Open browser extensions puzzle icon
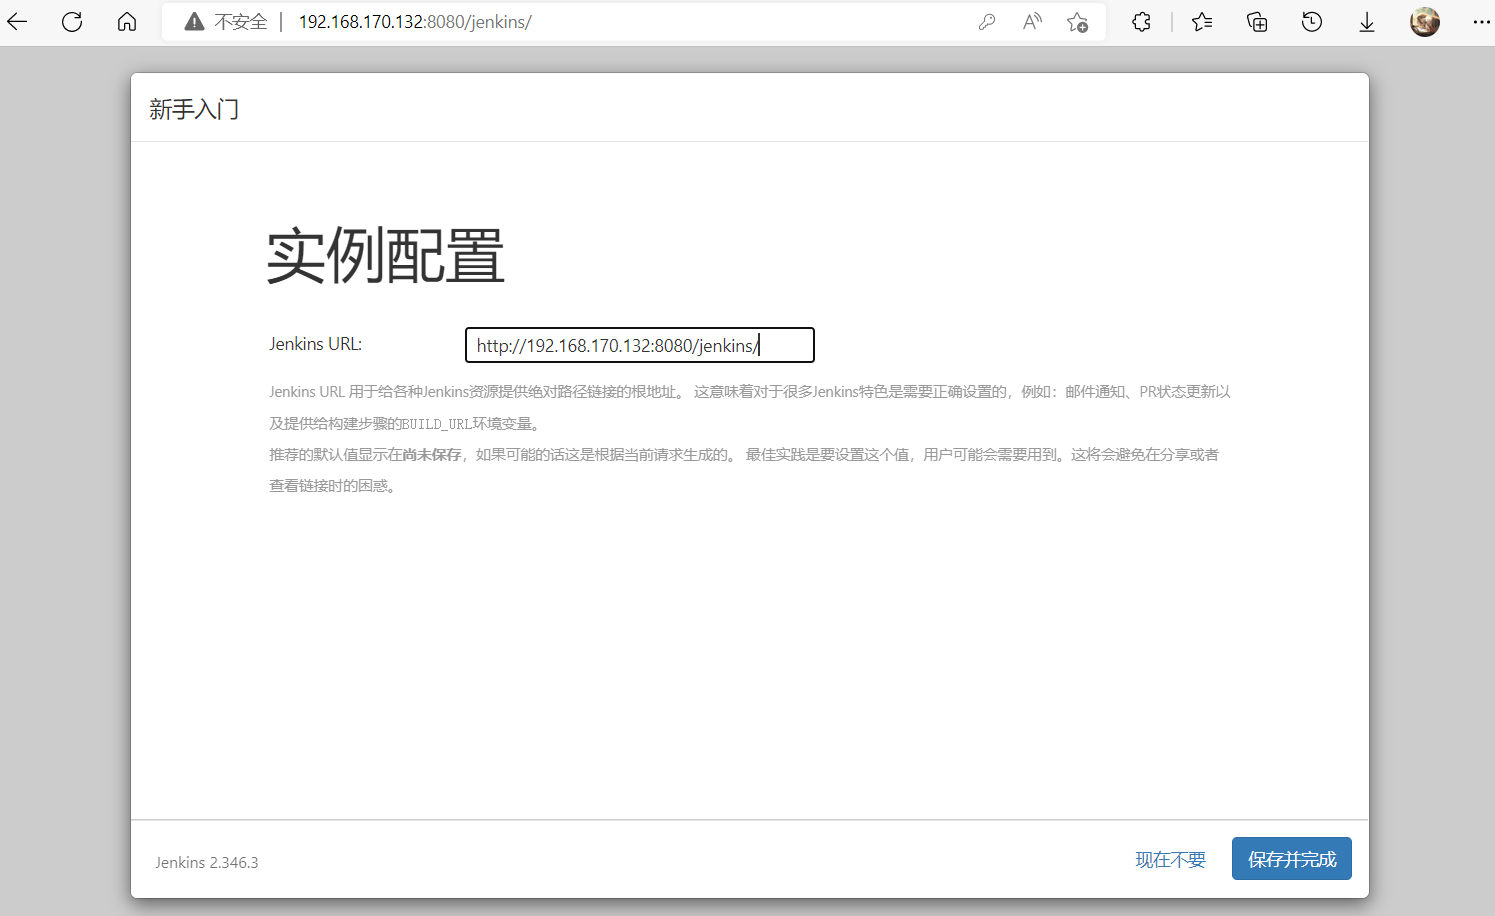 point(1141,22)
